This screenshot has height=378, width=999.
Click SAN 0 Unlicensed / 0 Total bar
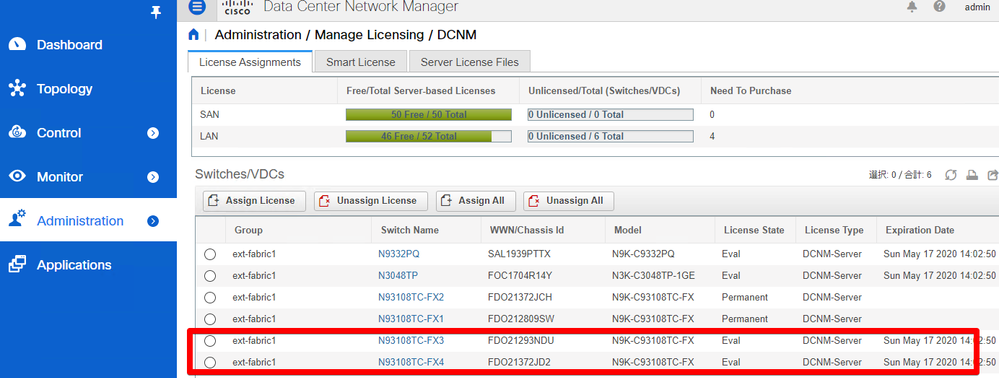click(x=610, y=115)
